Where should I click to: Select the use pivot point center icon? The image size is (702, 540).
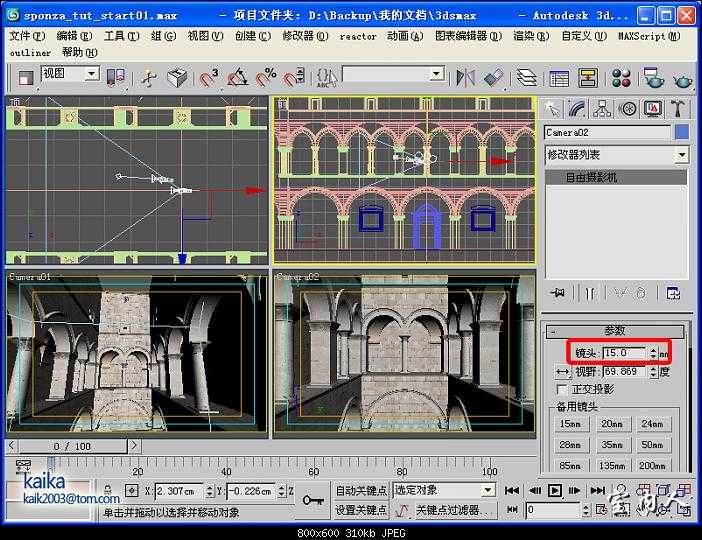(x=116, y=78)
